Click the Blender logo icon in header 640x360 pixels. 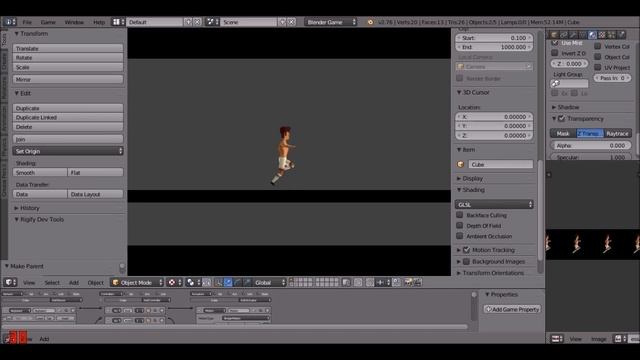(x=370, y=22)
